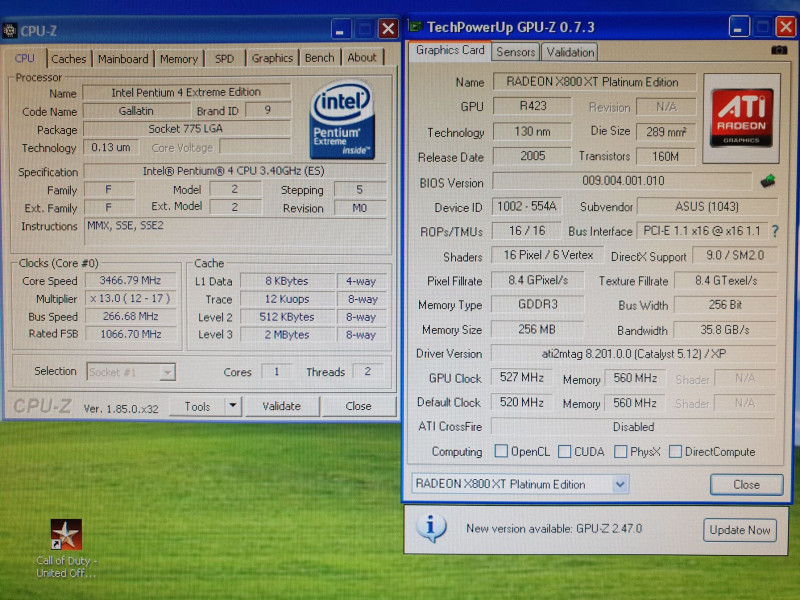Click the Code Name value Gallatin
Image resolution: width=800 pixels, height=600 pixels.
(x=136, y=111)
